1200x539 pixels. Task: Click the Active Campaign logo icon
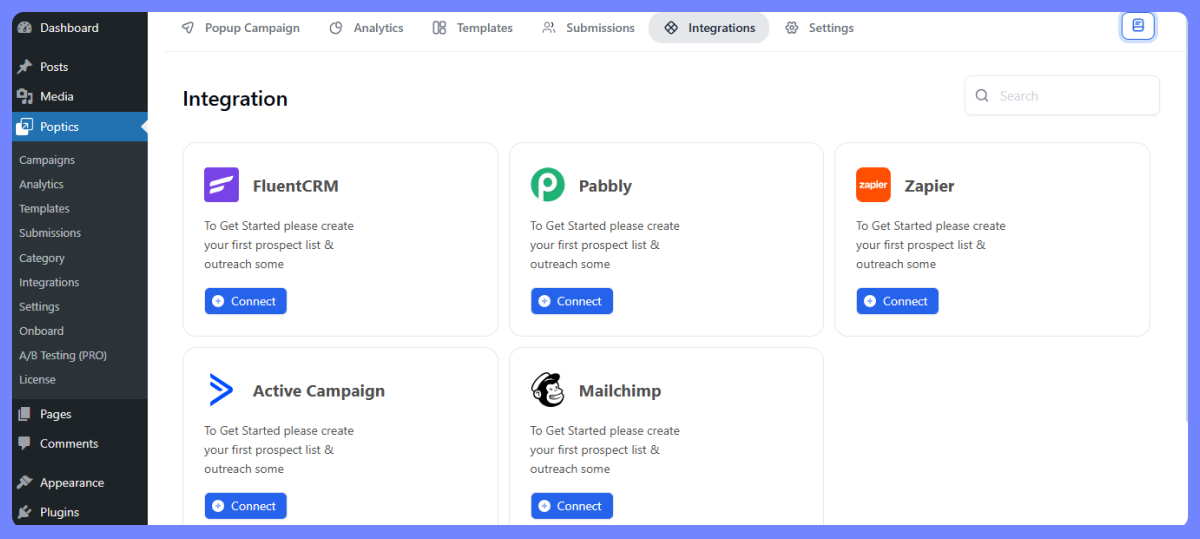click(x=222, y=390)
